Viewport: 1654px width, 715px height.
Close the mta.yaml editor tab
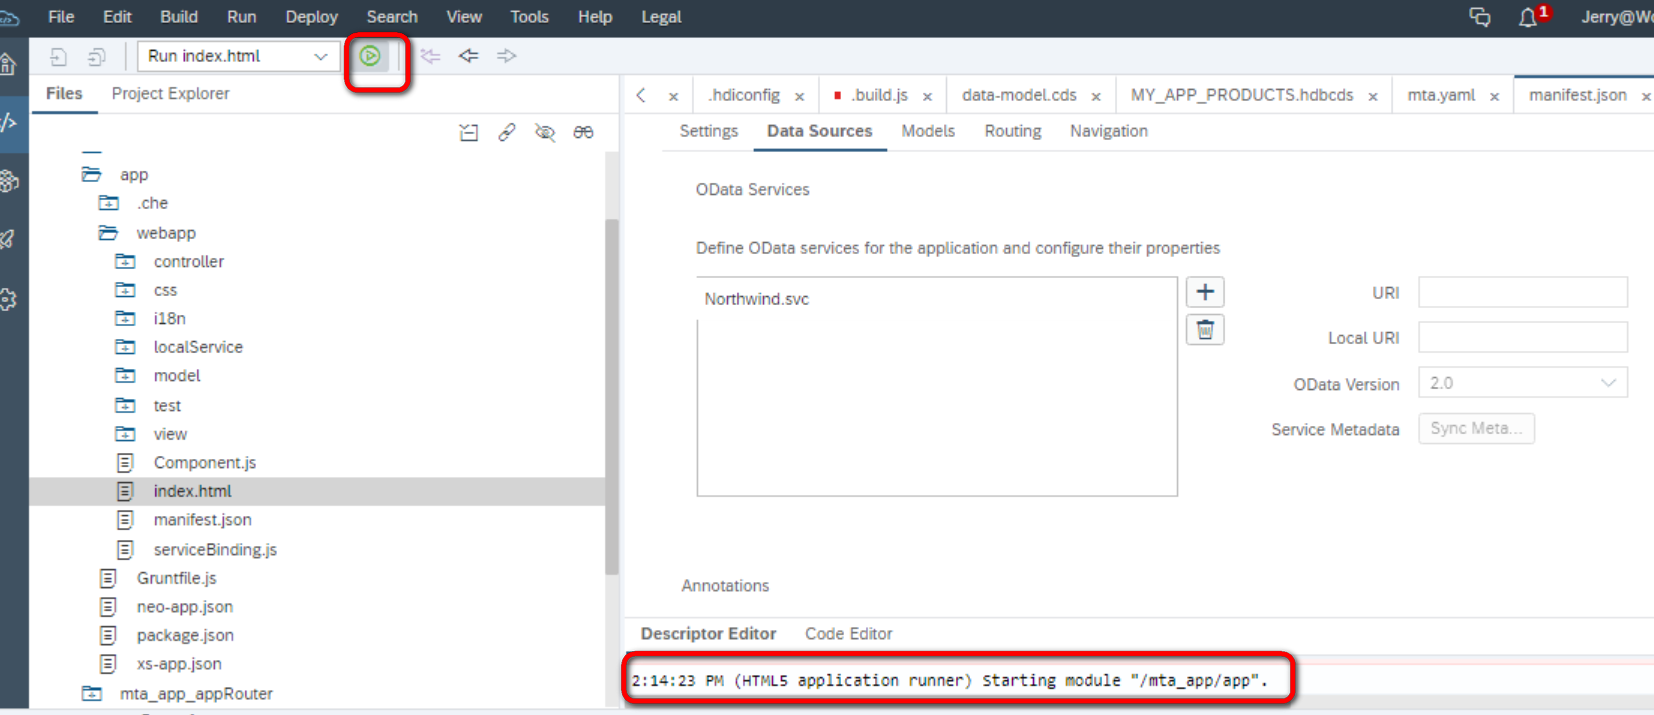click(x=1495, y=97)
